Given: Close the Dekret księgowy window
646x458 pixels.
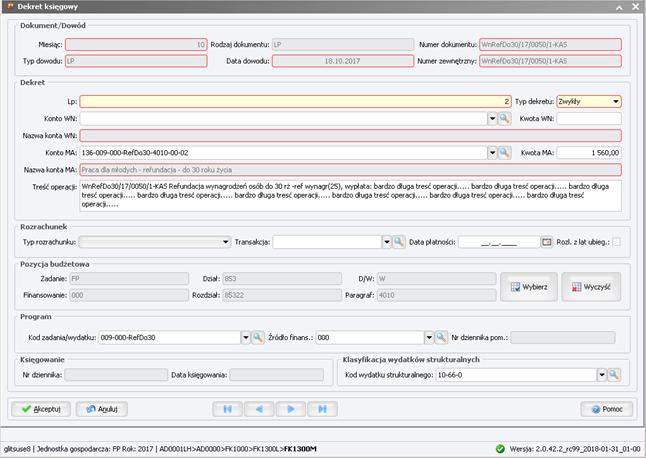Looking at the screenshot, I should pos(636,7).
